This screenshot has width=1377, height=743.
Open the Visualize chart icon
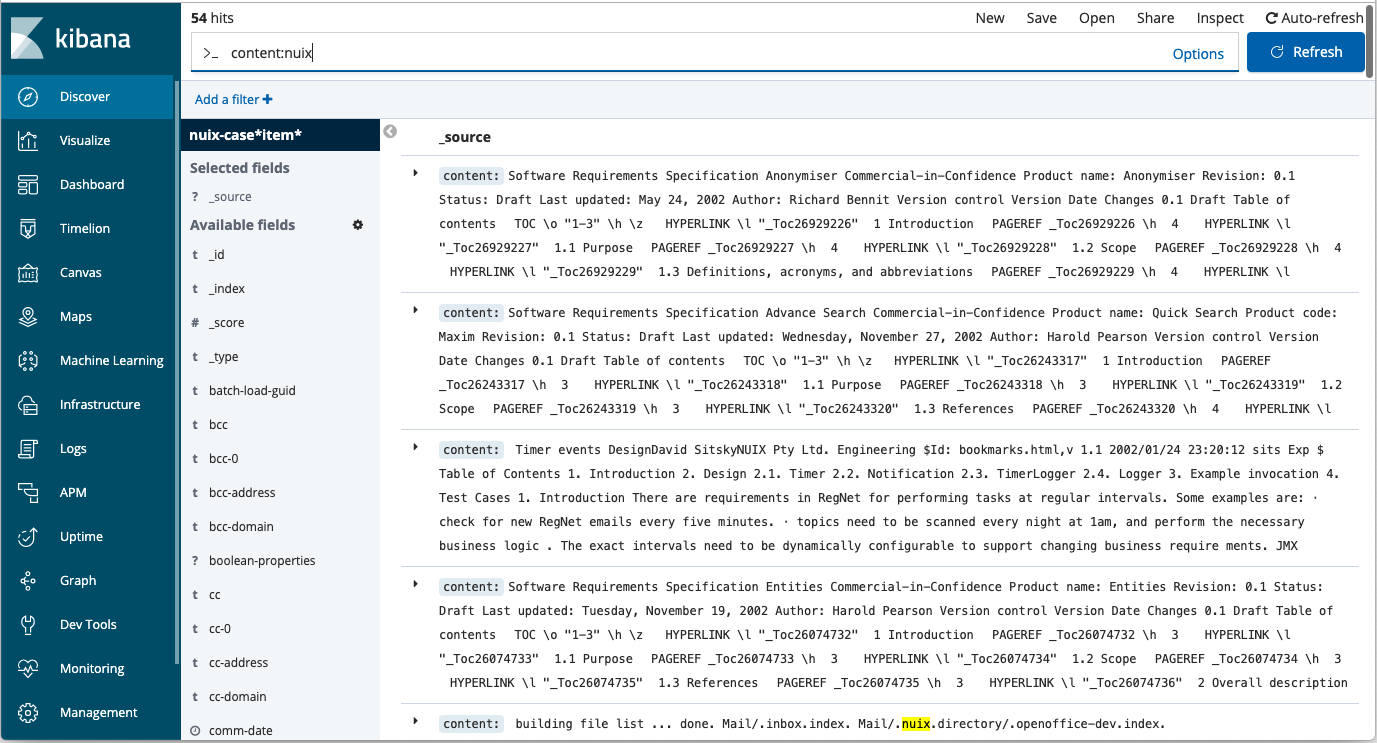point(28,141)
